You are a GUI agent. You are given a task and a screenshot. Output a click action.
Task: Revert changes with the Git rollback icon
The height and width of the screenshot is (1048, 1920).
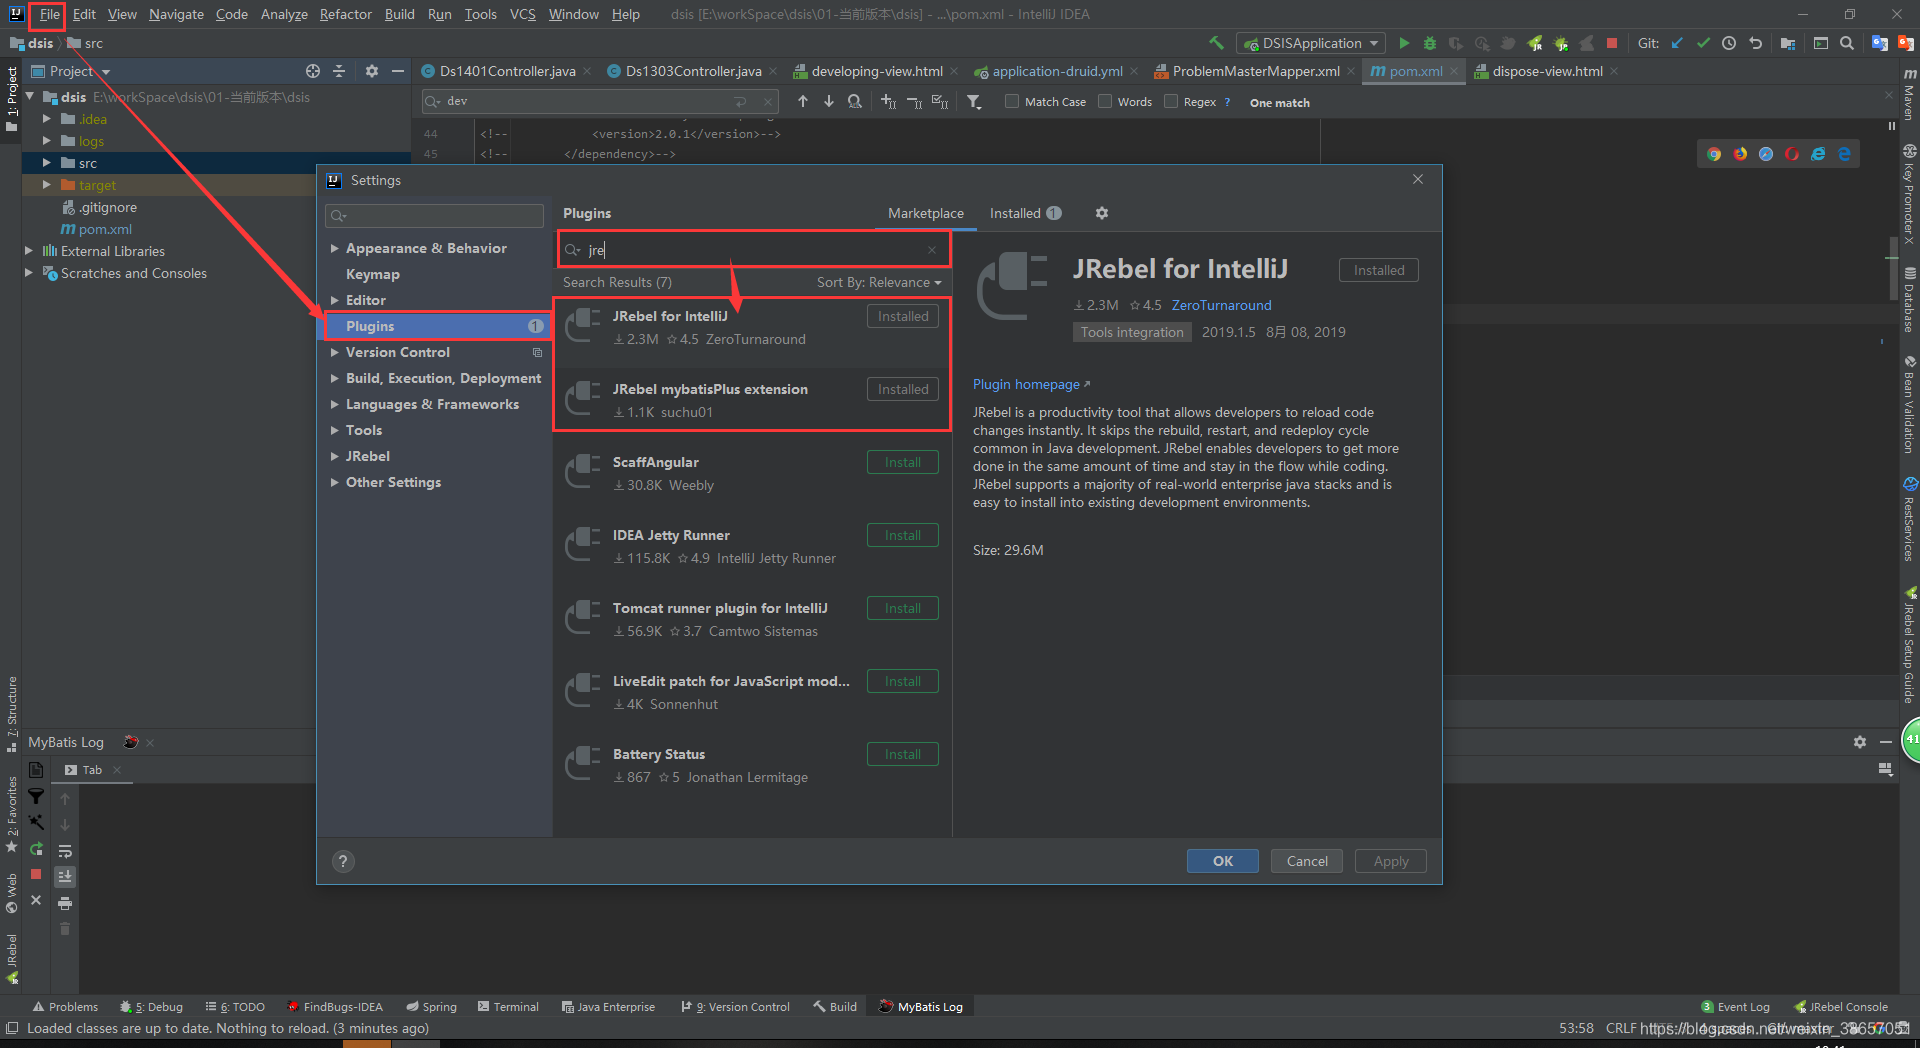[x=1755, y=43]
